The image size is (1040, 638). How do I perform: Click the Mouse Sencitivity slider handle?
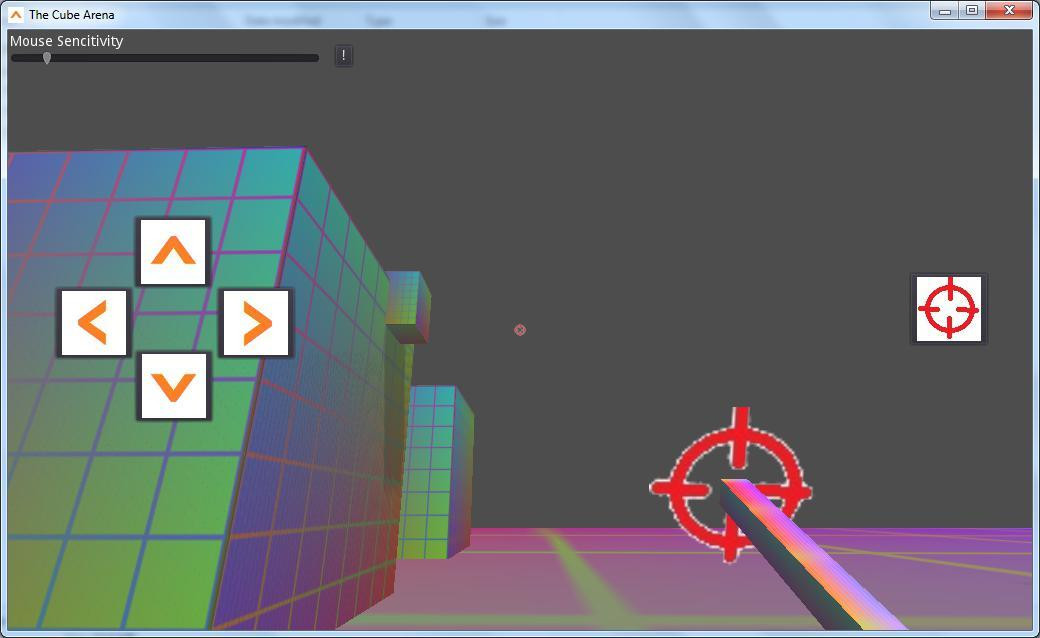pos(47,58)
